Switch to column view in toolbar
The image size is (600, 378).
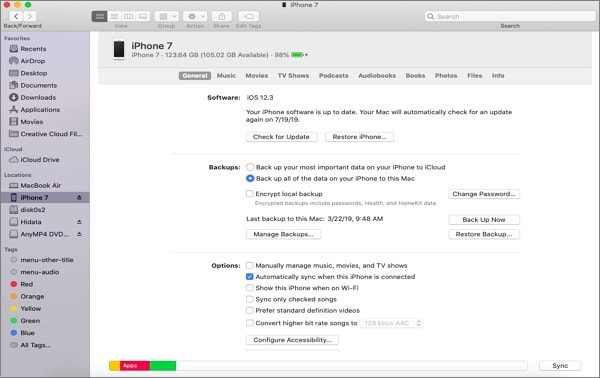click(129, 16)
